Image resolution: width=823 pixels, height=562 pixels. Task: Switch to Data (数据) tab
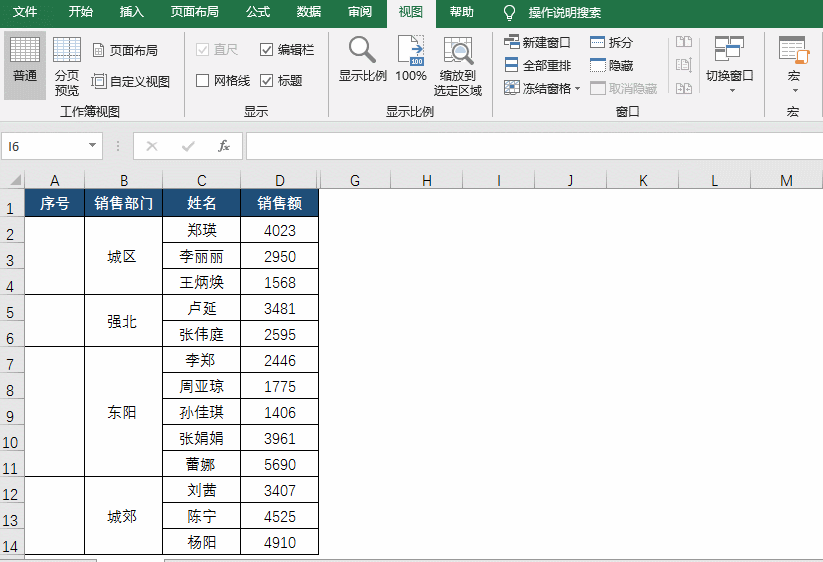pyautogui.click(x=309, y=12)
